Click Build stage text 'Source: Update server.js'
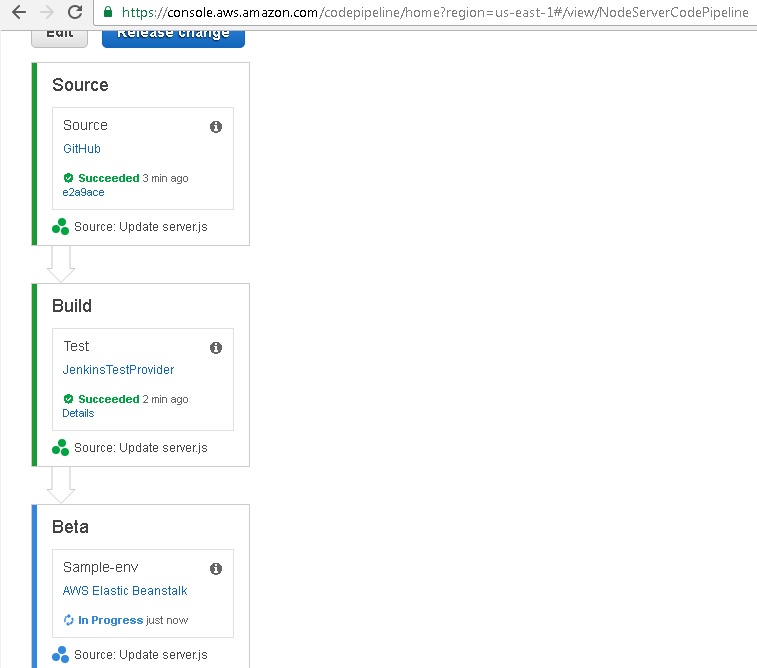 coord(140,448)
